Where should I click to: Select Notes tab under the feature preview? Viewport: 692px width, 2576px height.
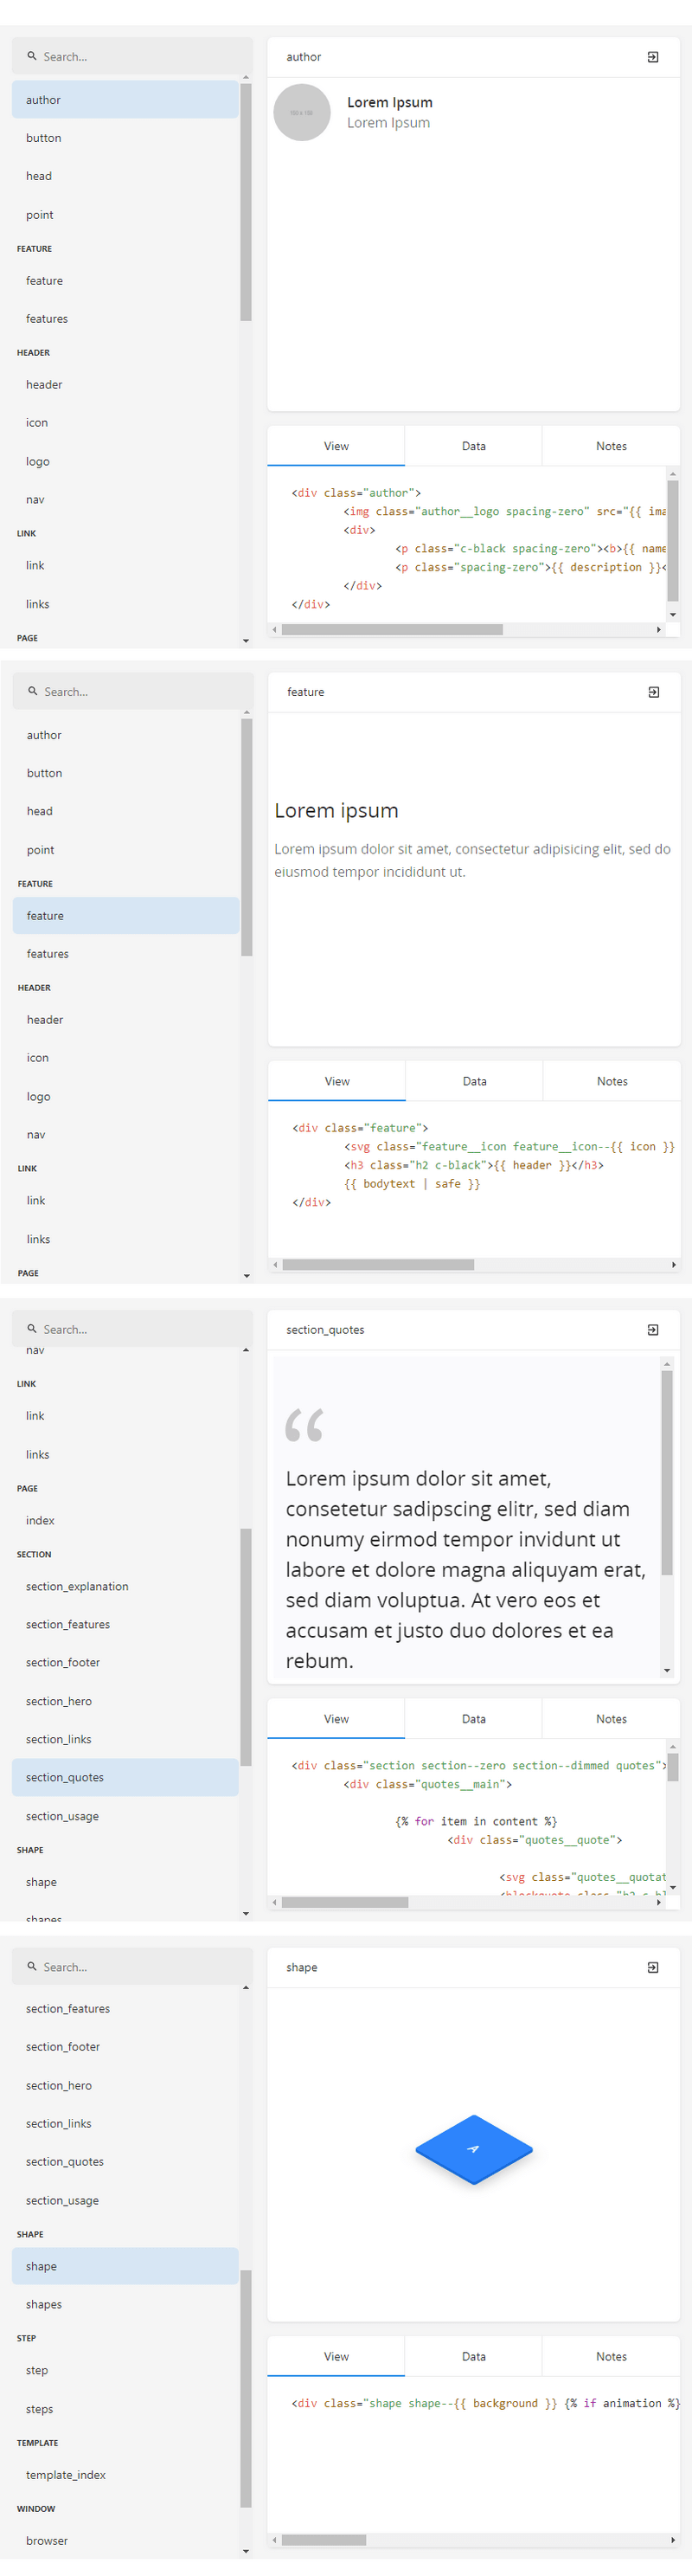(x=612, y=1081)
